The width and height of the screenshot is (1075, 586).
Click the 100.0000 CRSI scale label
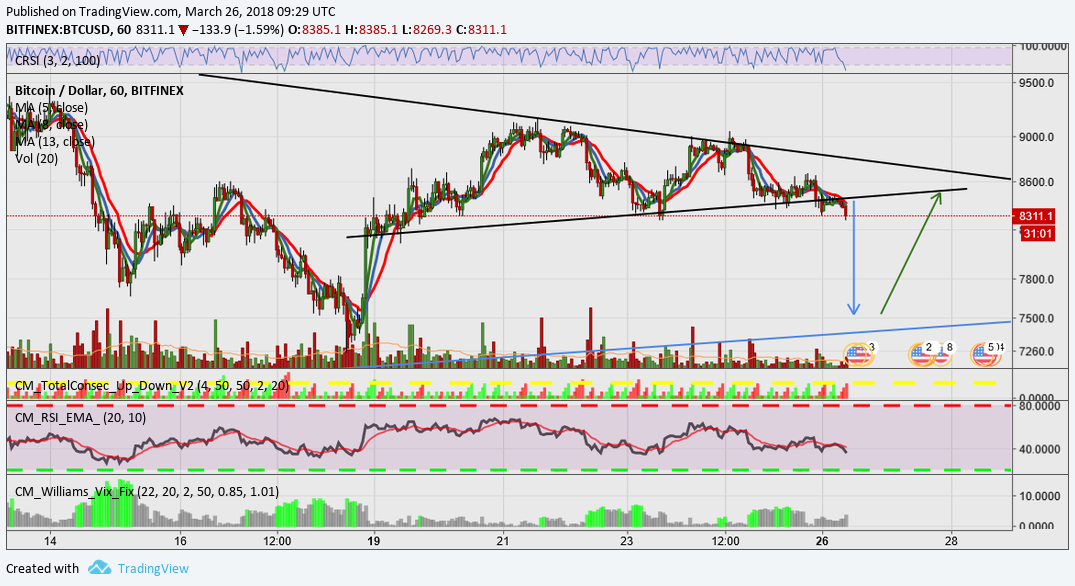pos(1042,47)
